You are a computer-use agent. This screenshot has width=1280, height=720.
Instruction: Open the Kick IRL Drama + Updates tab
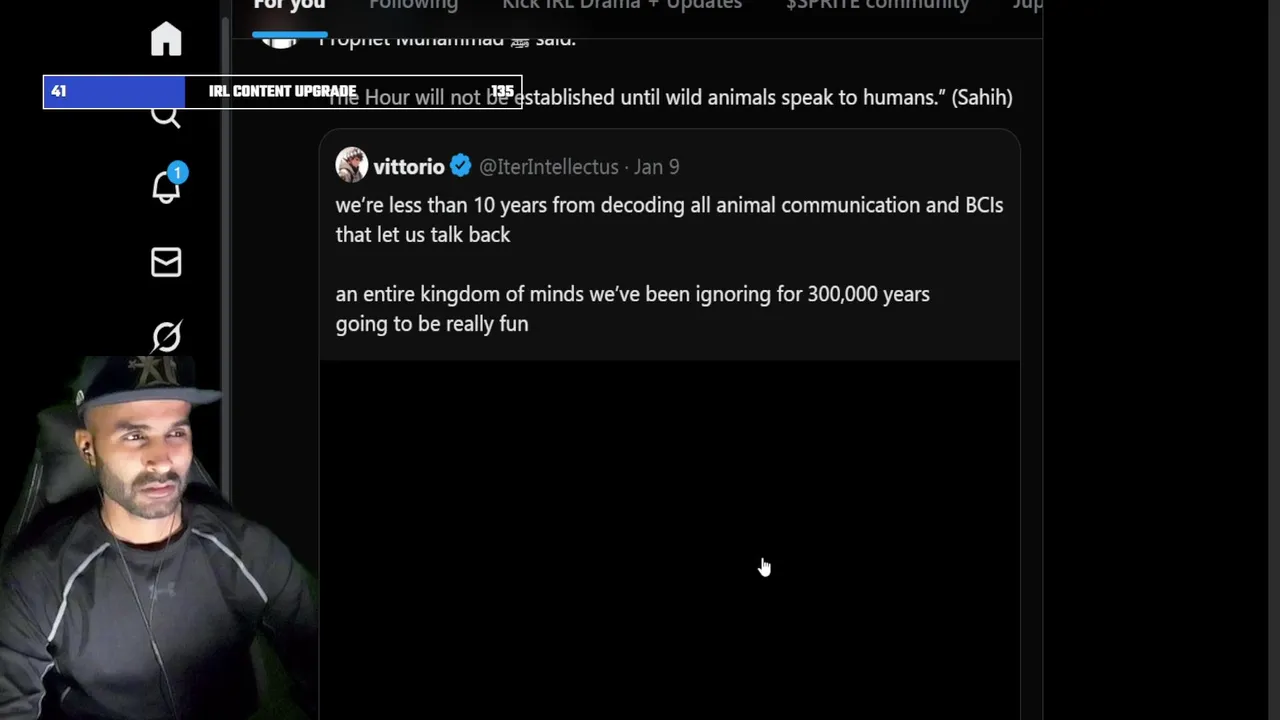pyautogui.click(x=622, y=6)
